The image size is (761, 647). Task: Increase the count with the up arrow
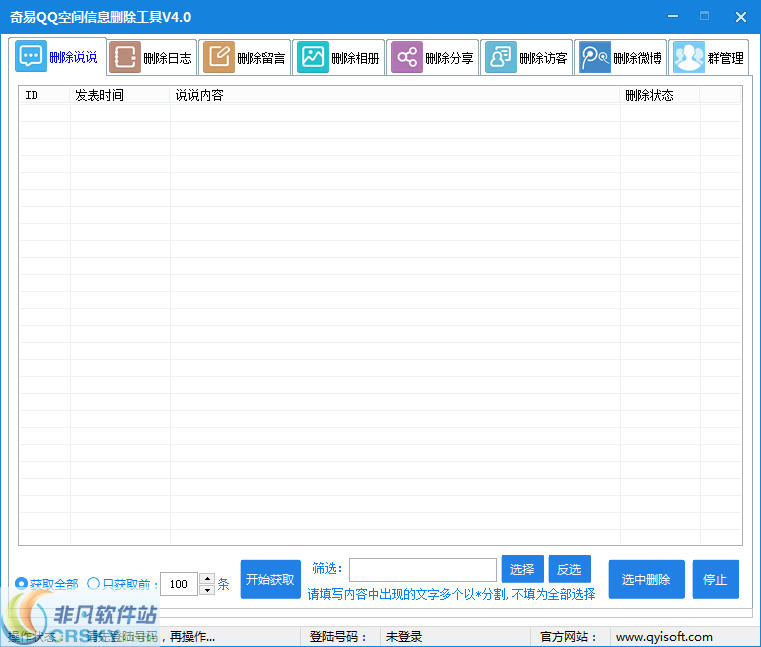coord(207,579)
